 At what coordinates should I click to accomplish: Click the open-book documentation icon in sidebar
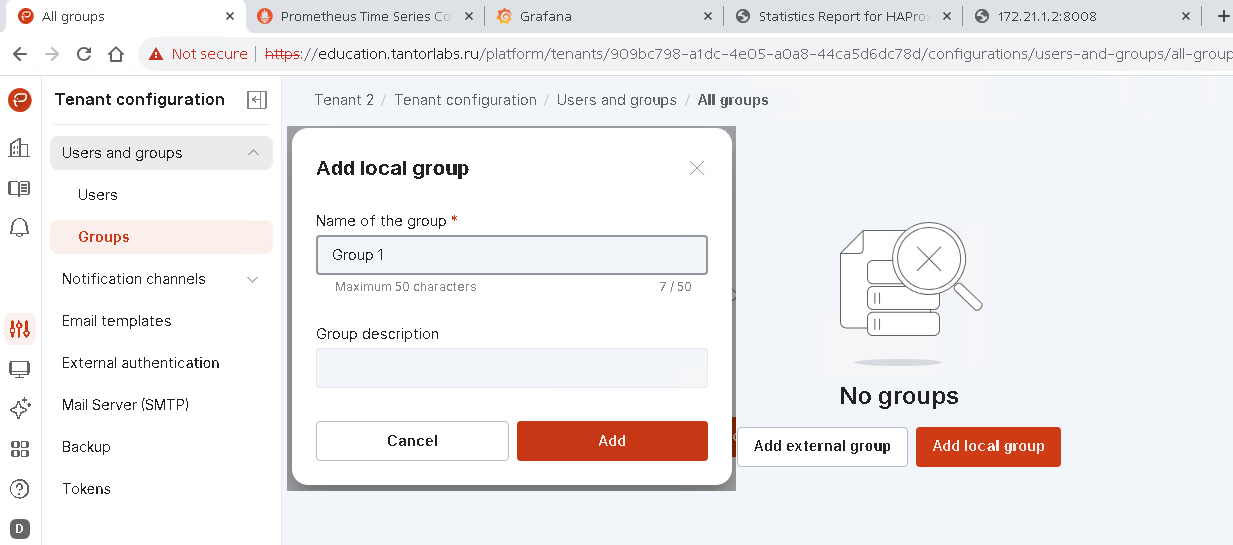tap(19, 188)
